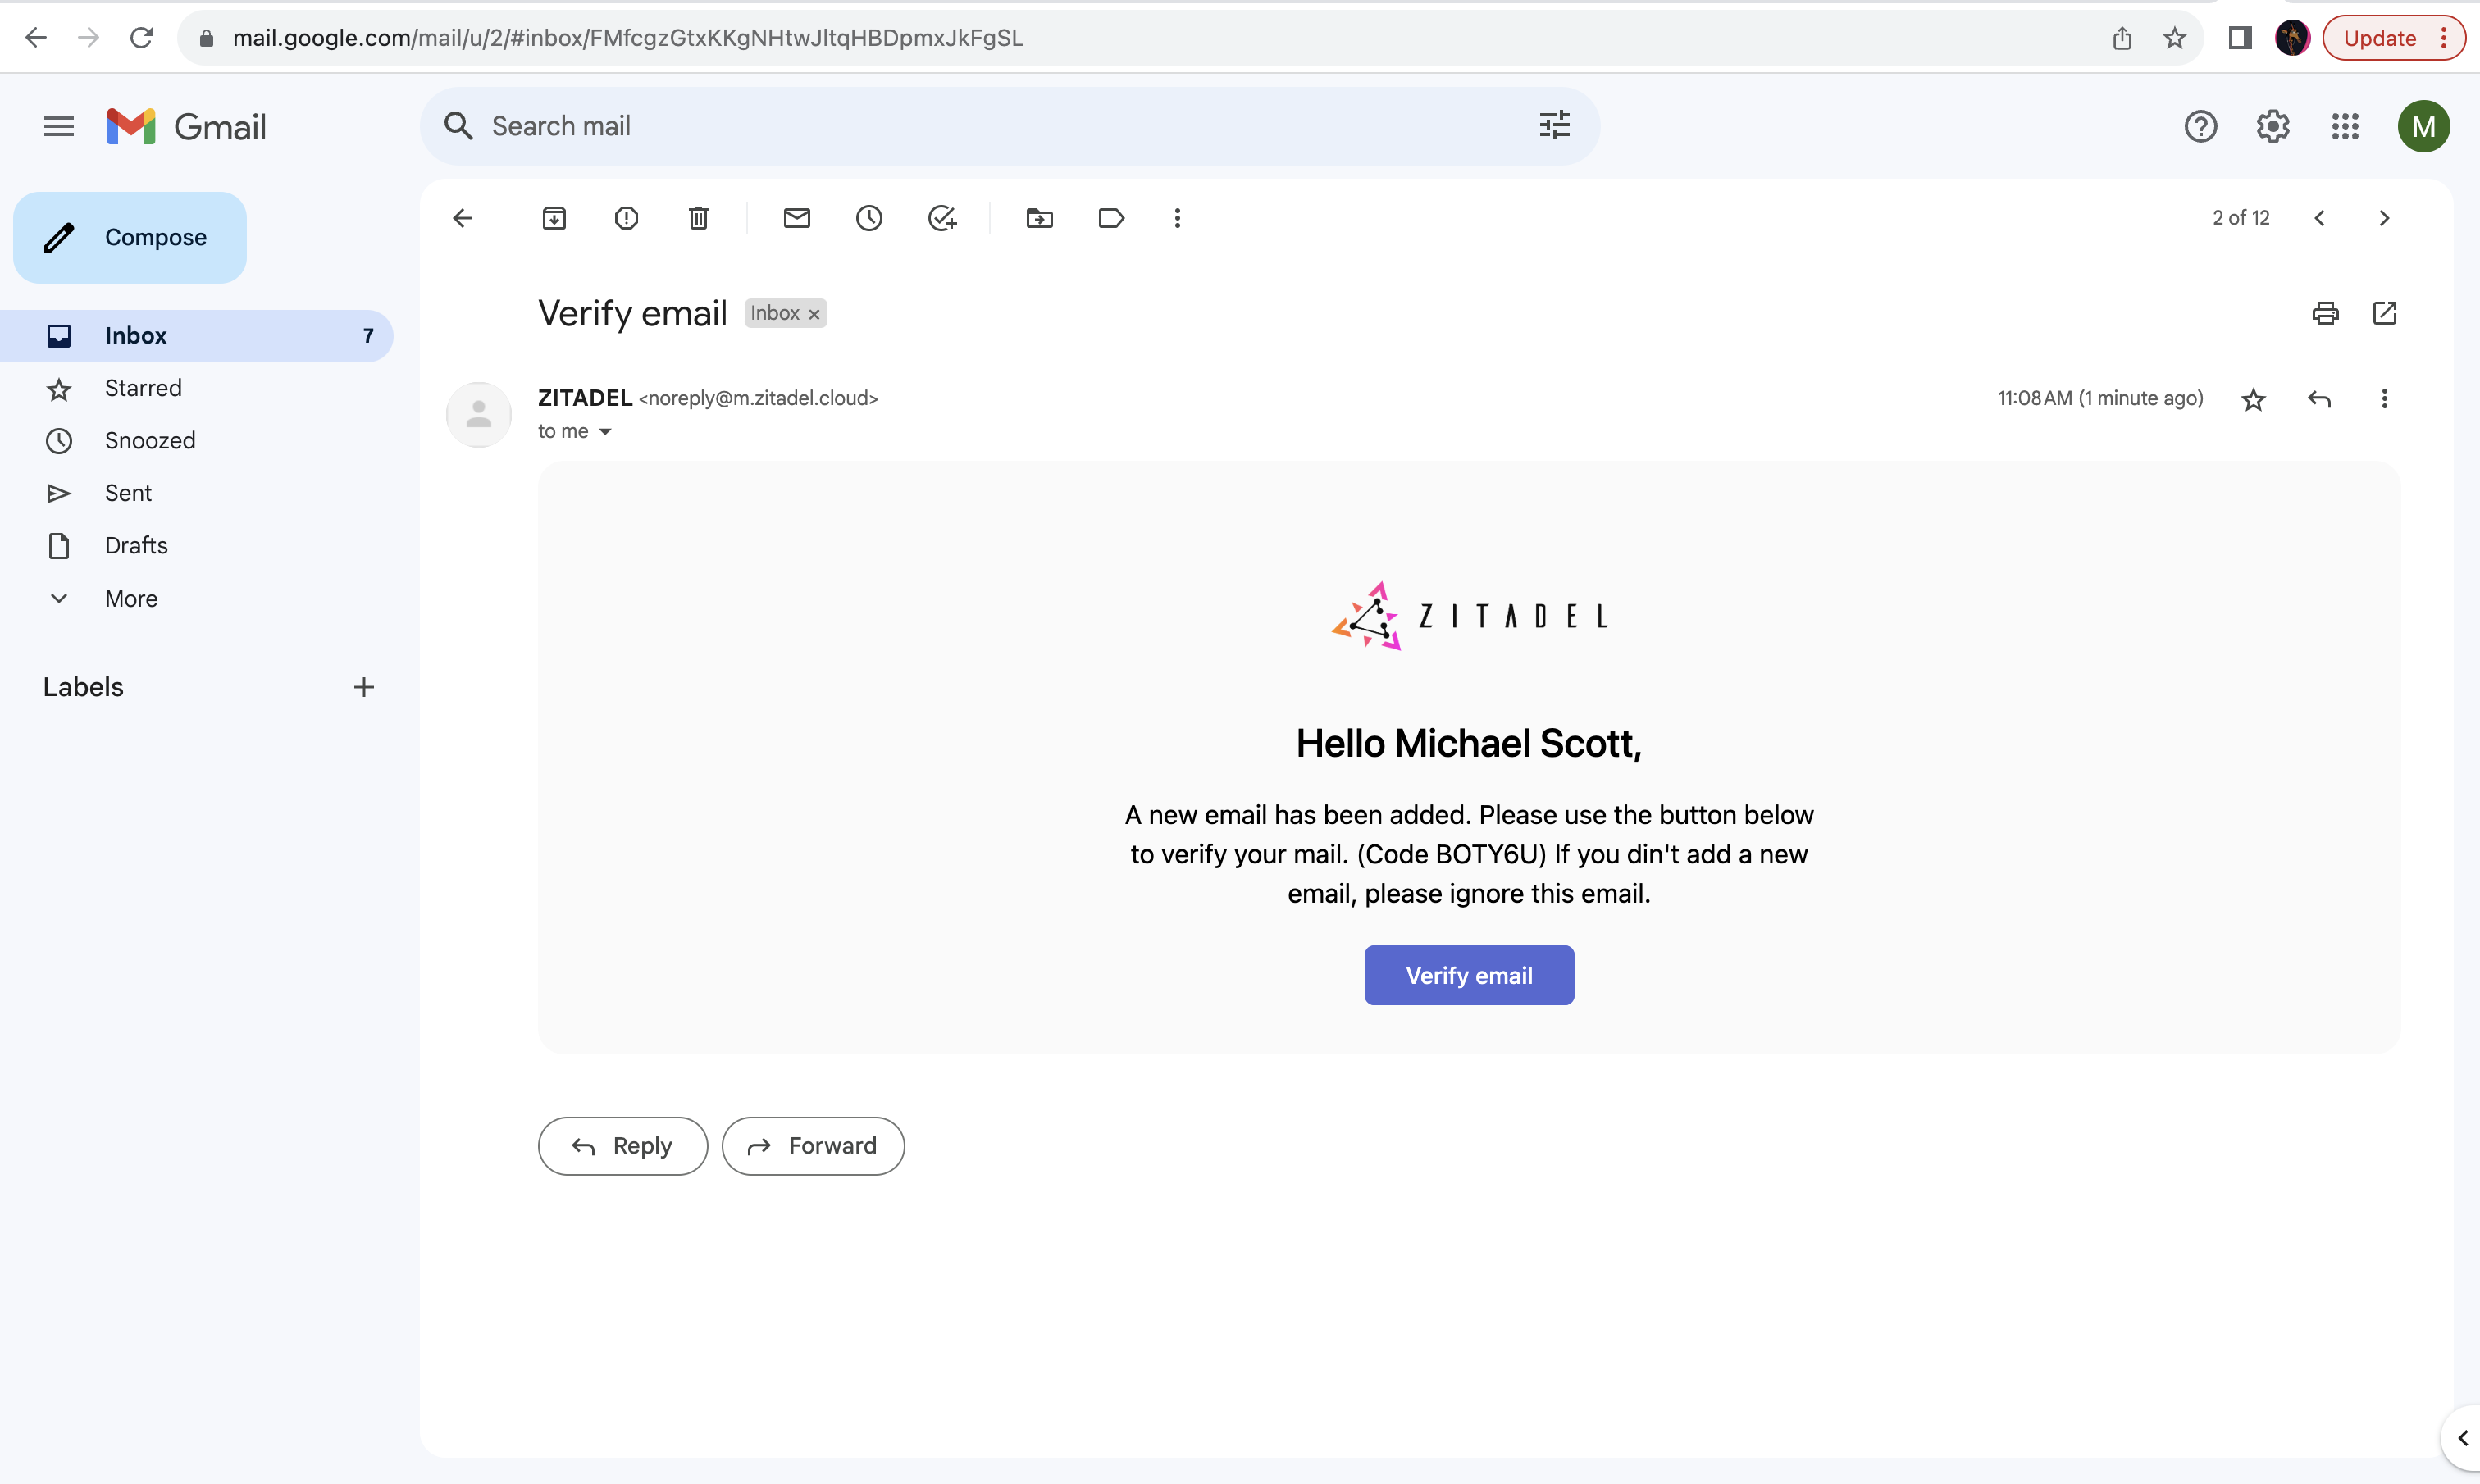
Task: Select Labels section in sidebar
Action: tap(83, 687)
